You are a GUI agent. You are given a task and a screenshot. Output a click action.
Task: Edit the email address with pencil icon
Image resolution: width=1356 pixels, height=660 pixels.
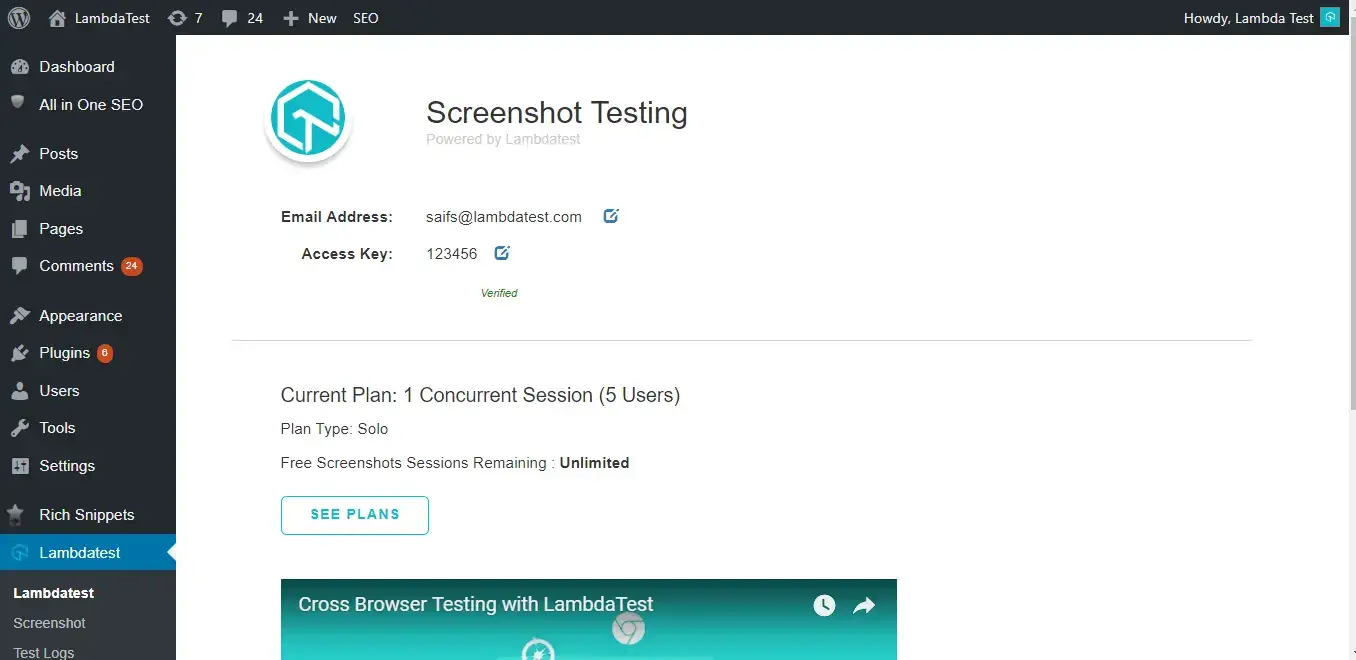coord(611,216)
